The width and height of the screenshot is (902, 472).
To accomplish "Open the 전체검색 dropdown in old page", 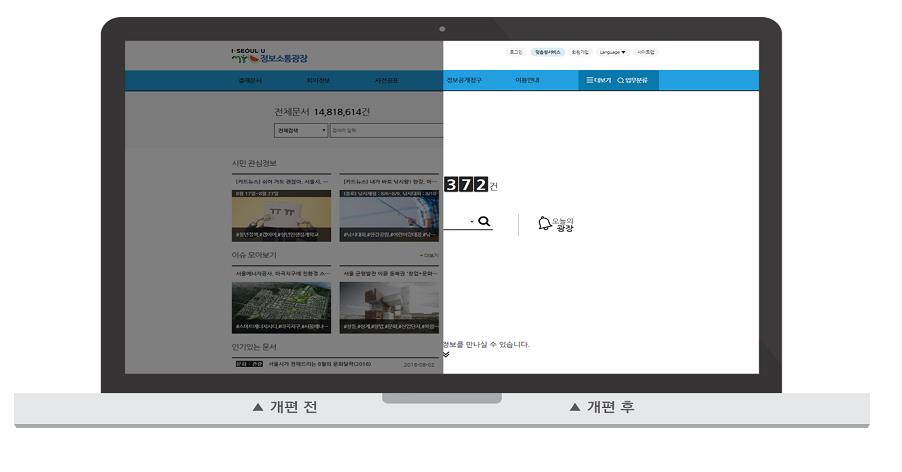I will (301, 131).
